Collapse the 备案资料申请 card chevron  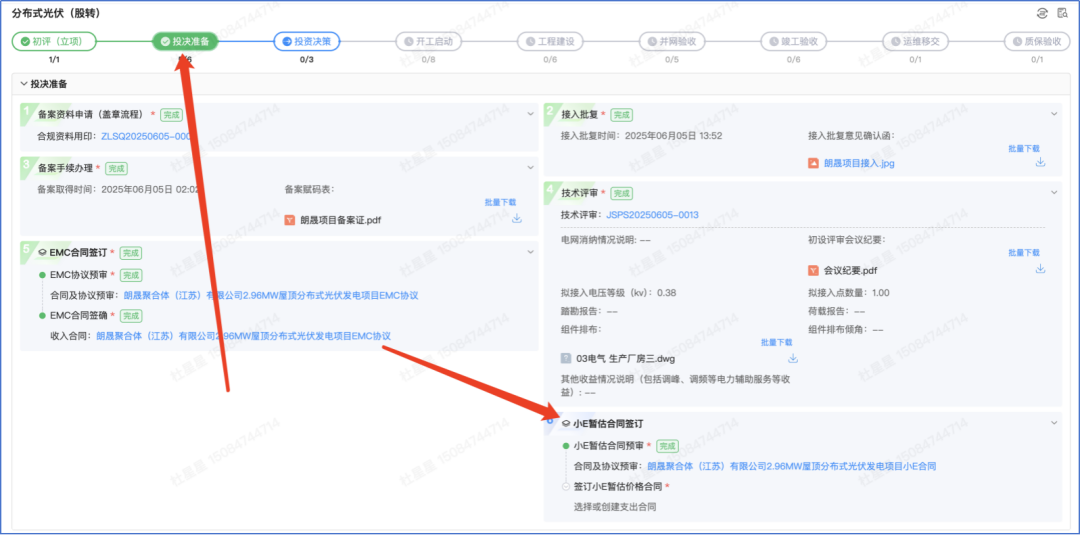point(531,114)
